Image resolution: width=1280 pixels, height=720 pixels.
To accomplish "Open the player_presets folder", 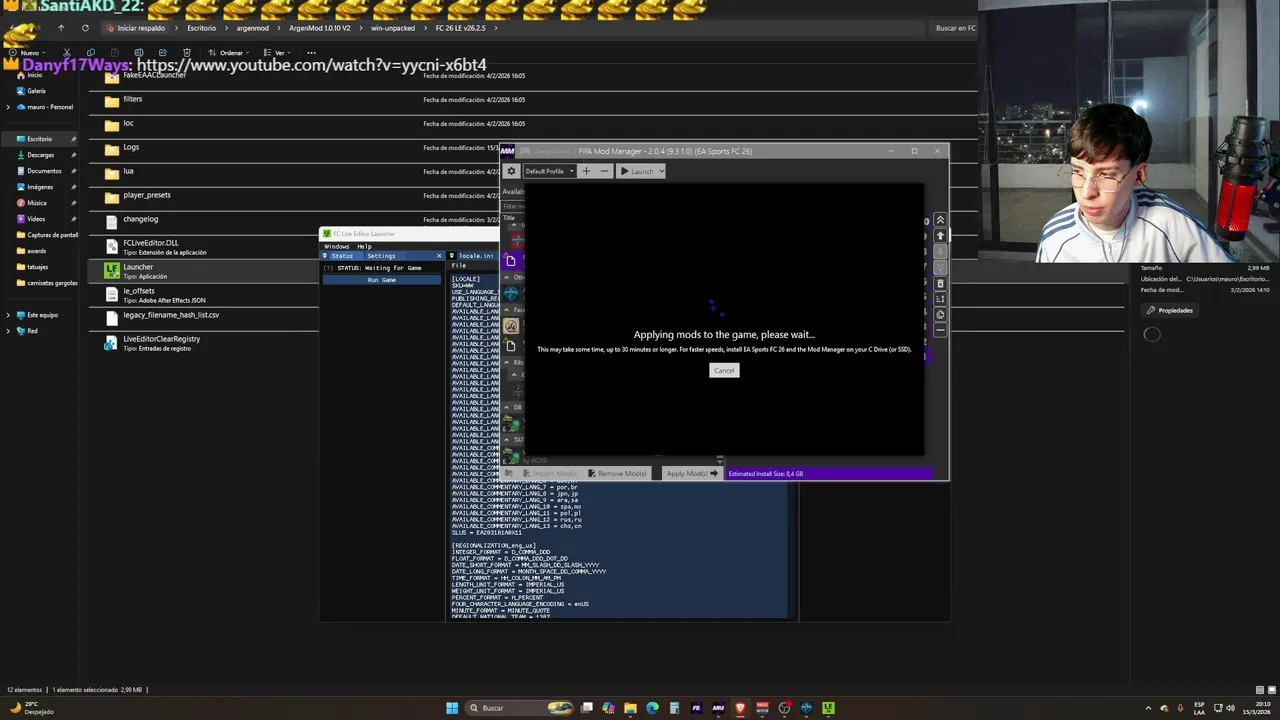I will 146,196.
